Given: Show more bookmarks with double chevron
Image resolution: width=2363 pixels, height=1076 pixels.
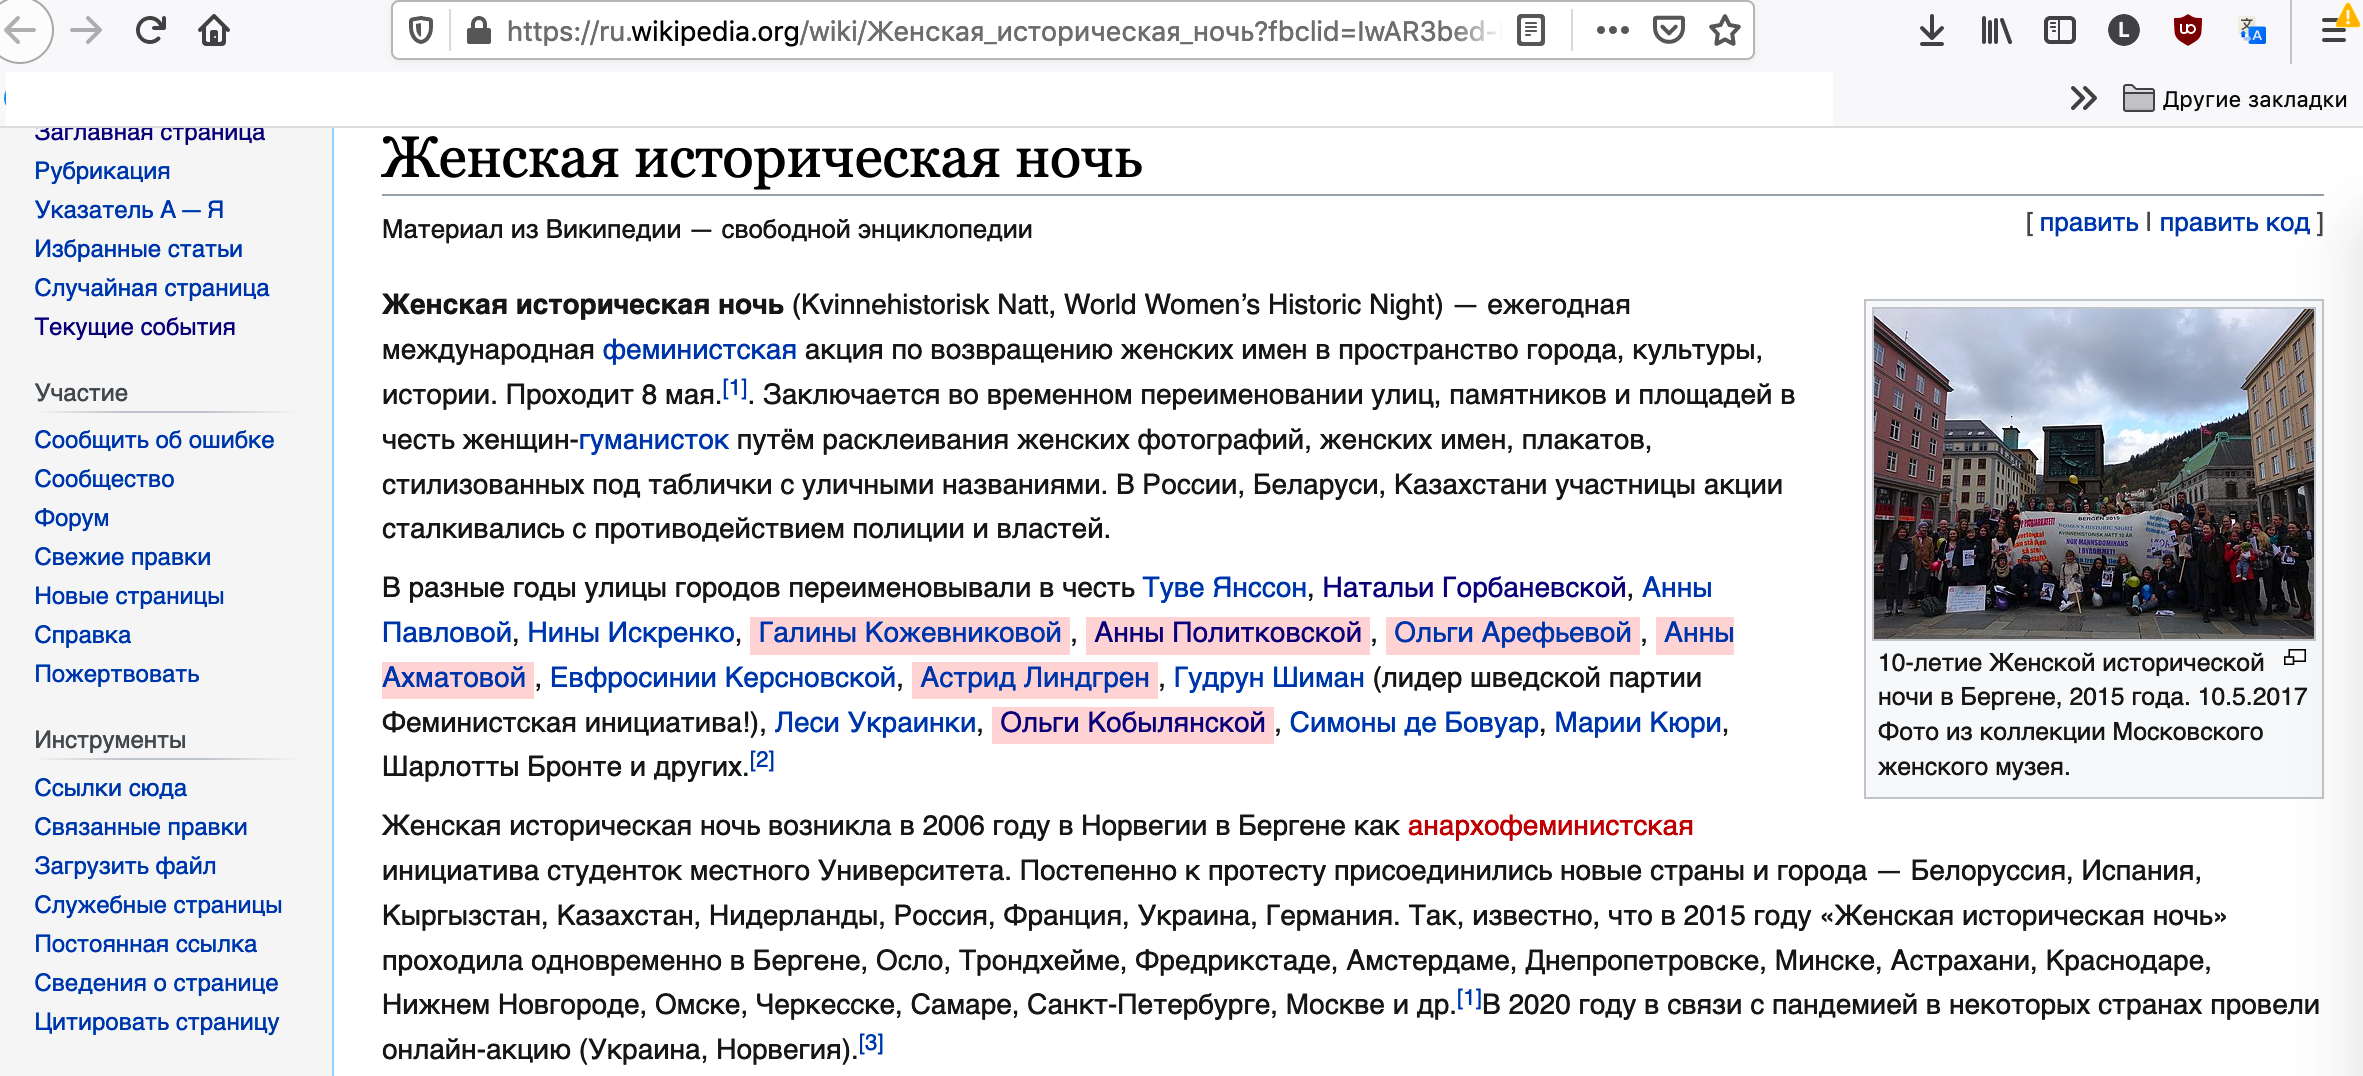Looking at the screenshot, I should [x=2083, y=98].
